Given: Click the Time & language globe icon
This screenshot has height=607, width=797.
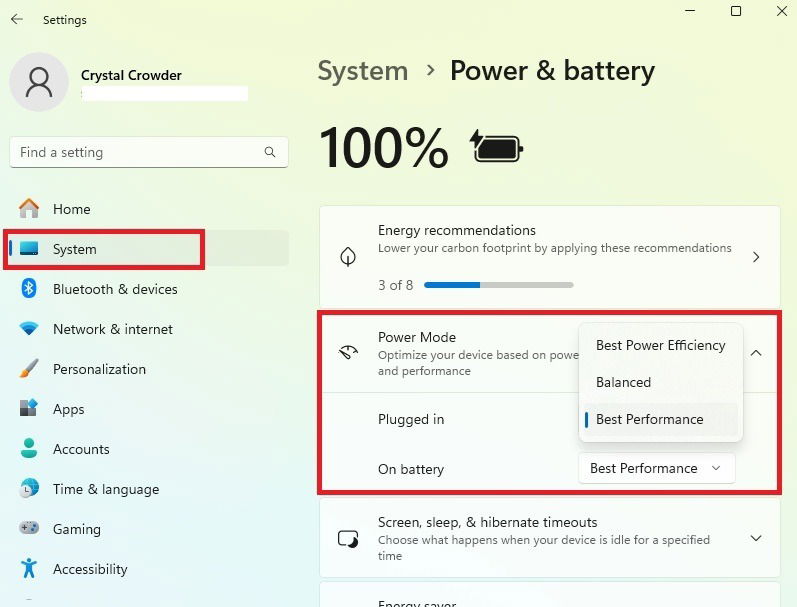Looking at the screenshot, I should (x=30, y=489).
